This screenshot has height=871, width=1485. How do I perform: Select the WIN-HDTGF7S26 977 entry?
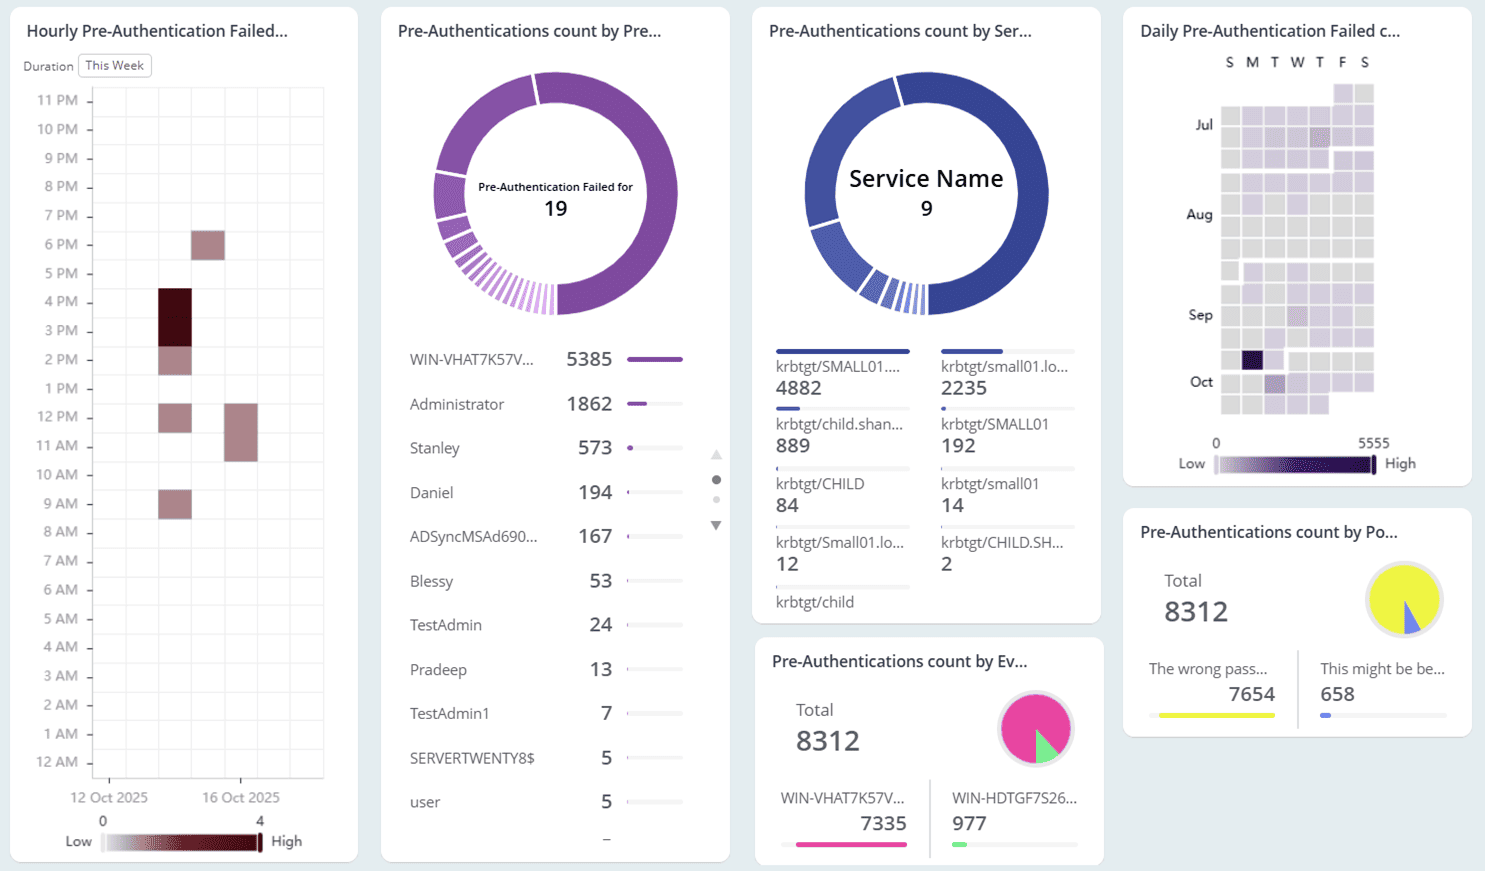point(1013,811)
